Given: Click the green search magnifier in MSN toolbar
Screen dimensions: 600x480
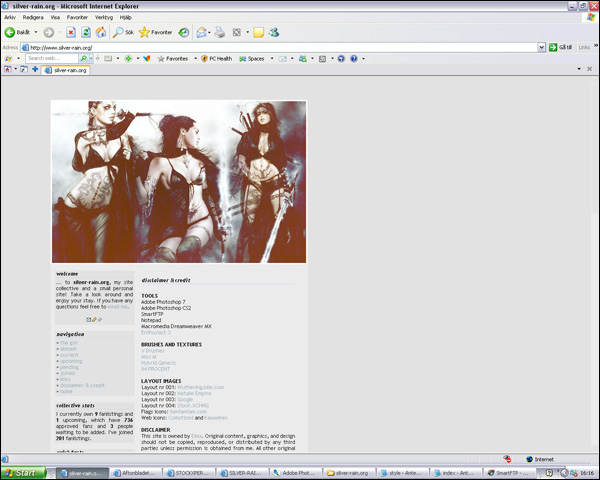Looking at the screenshot, I should pyautogui.click(x=83, y=59).
